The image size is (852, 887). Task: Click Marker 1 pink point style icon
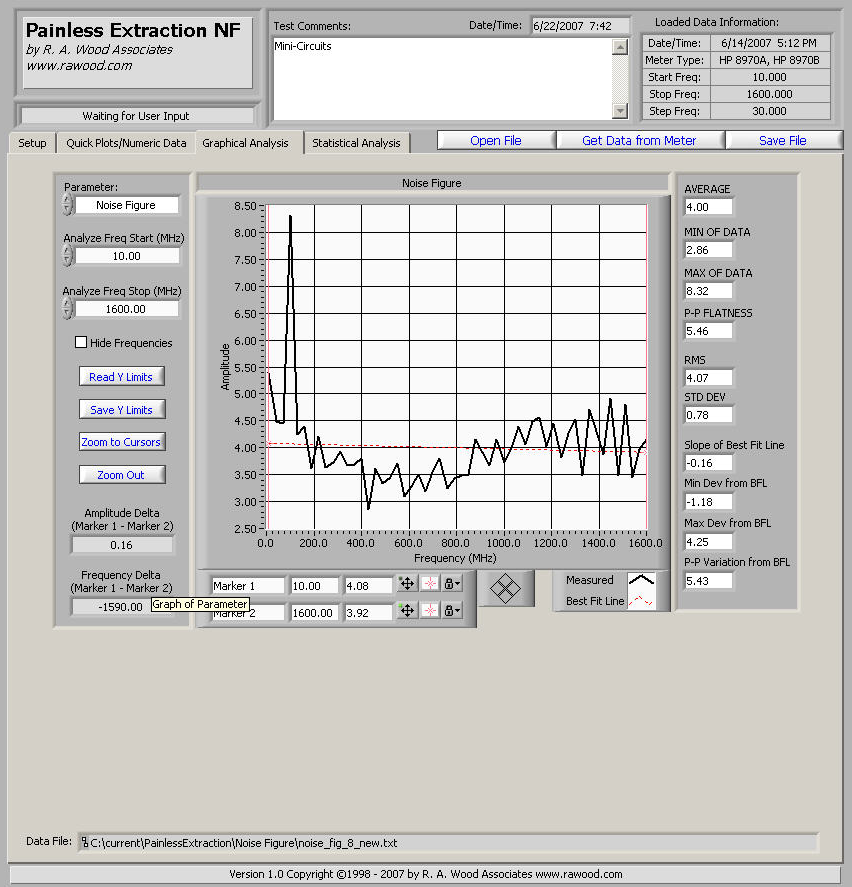[x=430, y=584]
